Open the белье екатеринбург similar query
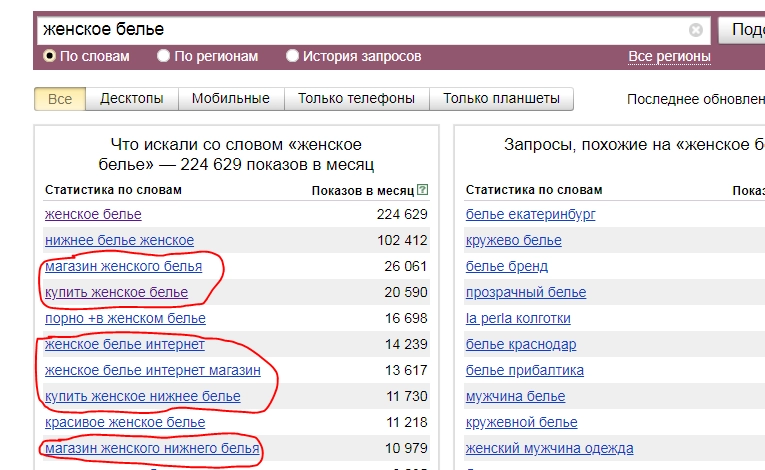The image size is (765, 470). [530, 214]
